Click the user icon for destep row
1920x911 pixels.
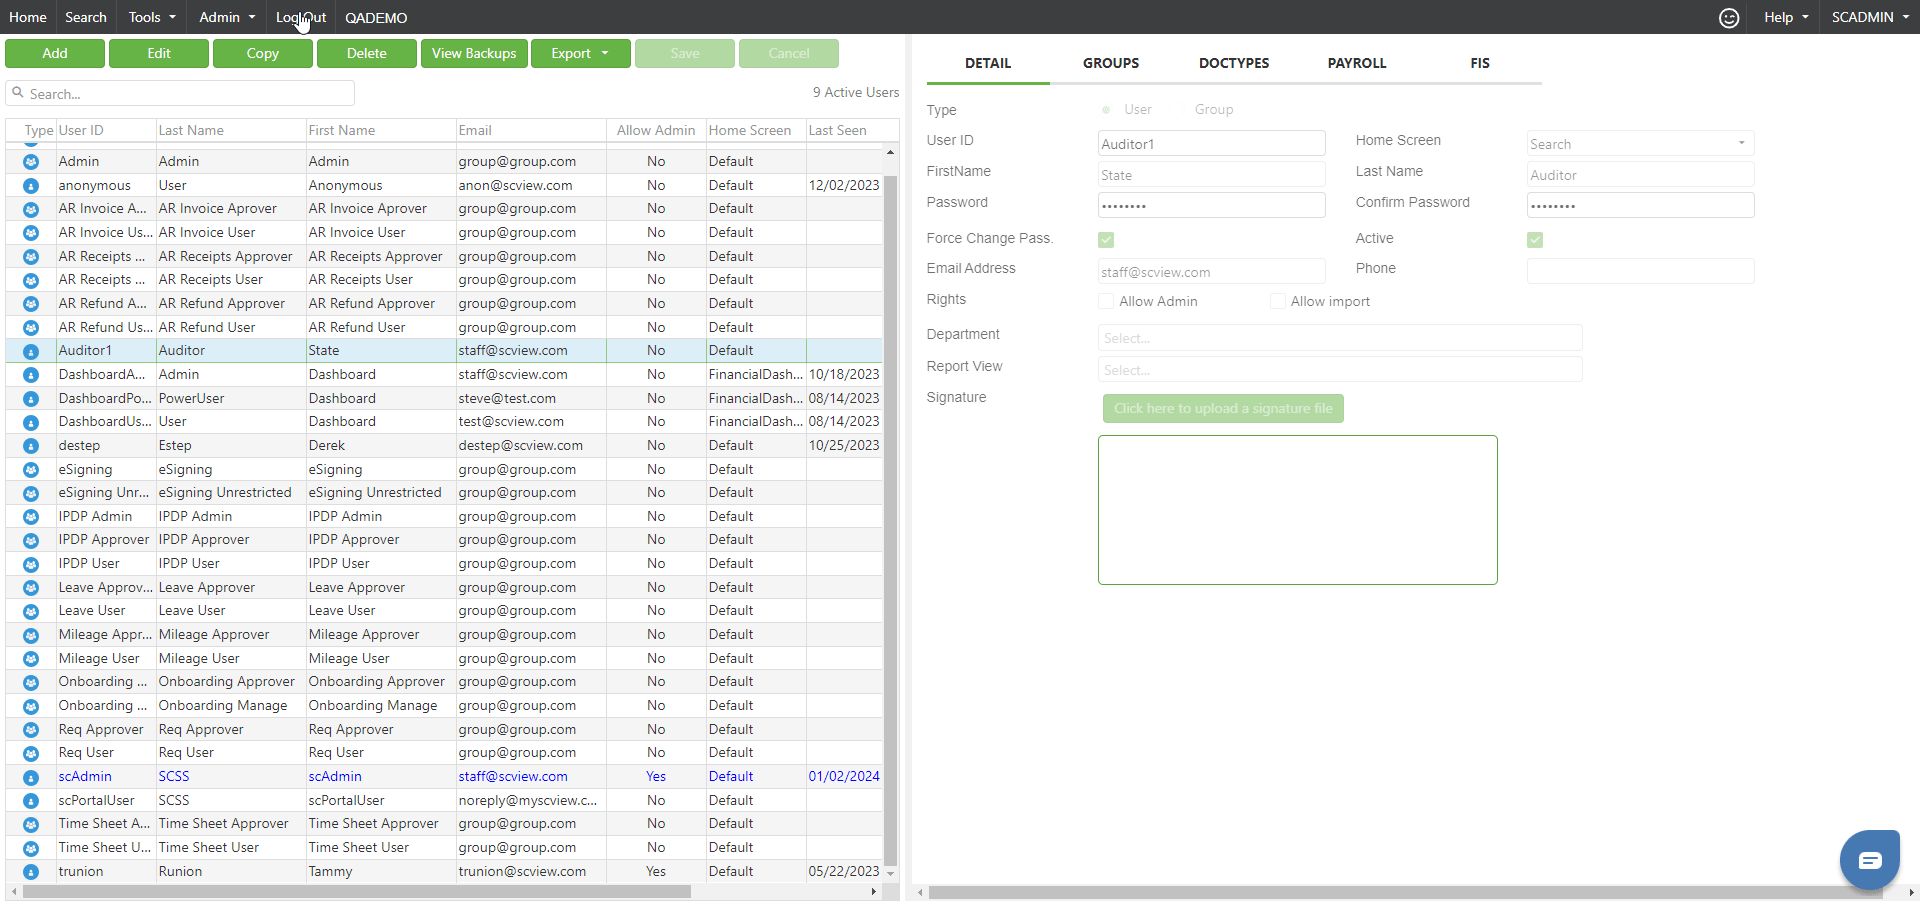[x=31, y=446]
